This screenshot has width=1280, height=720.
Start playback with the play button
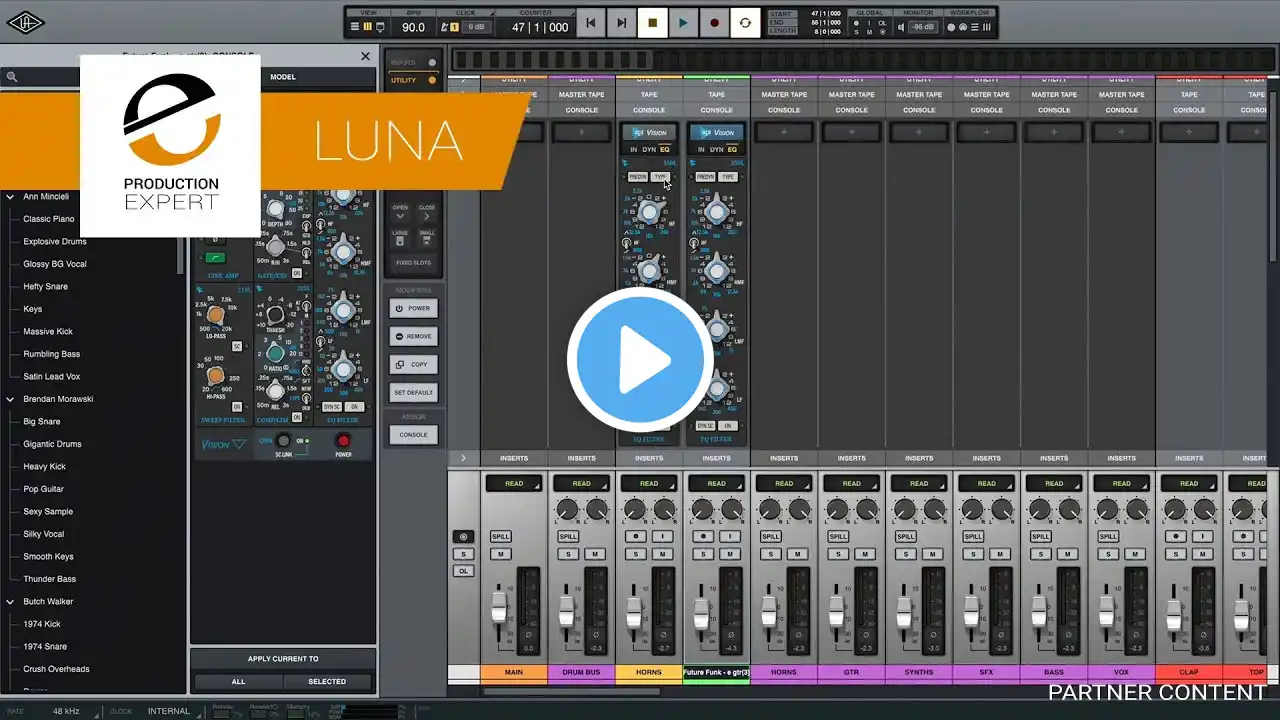click(x=683, y=22)
